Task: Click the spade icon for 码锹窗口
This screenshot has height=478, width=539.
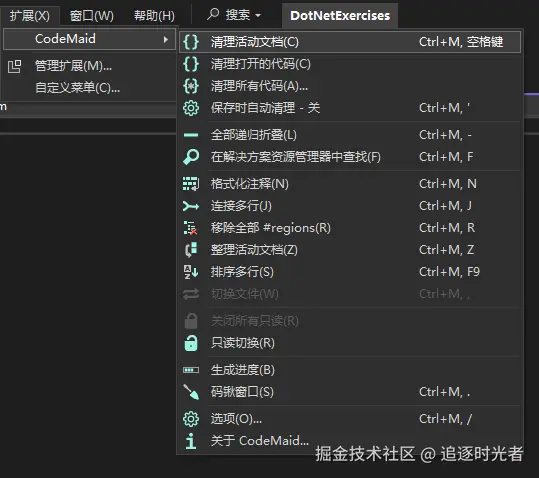Action: (x=191, y=392)
